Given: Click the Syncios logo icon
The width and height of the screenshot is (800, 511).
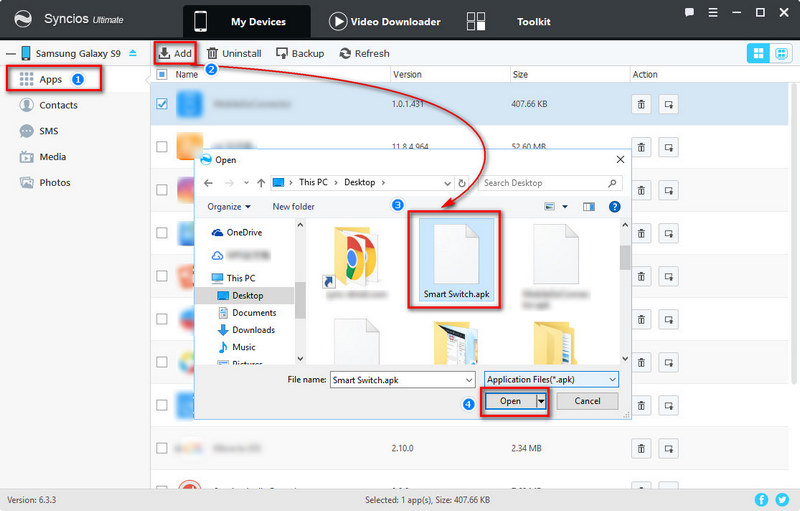Looking at the screenshot, I should (22, 19).
